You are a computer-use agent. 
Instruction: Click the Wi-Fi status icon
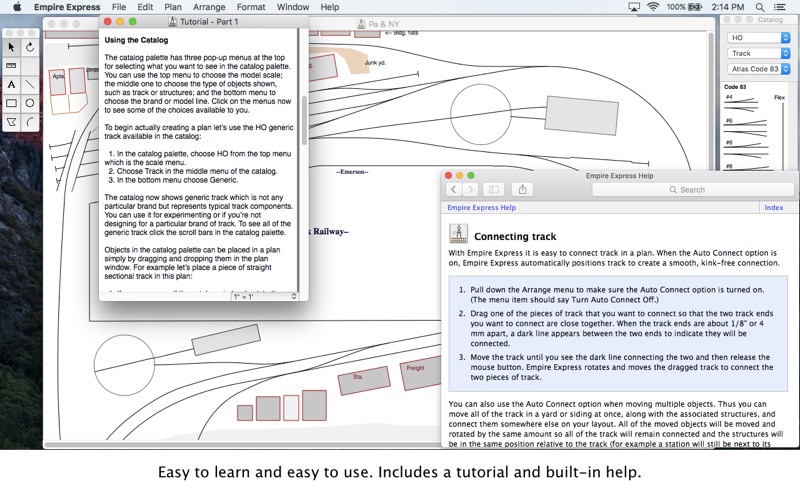[x=653, y=7]
